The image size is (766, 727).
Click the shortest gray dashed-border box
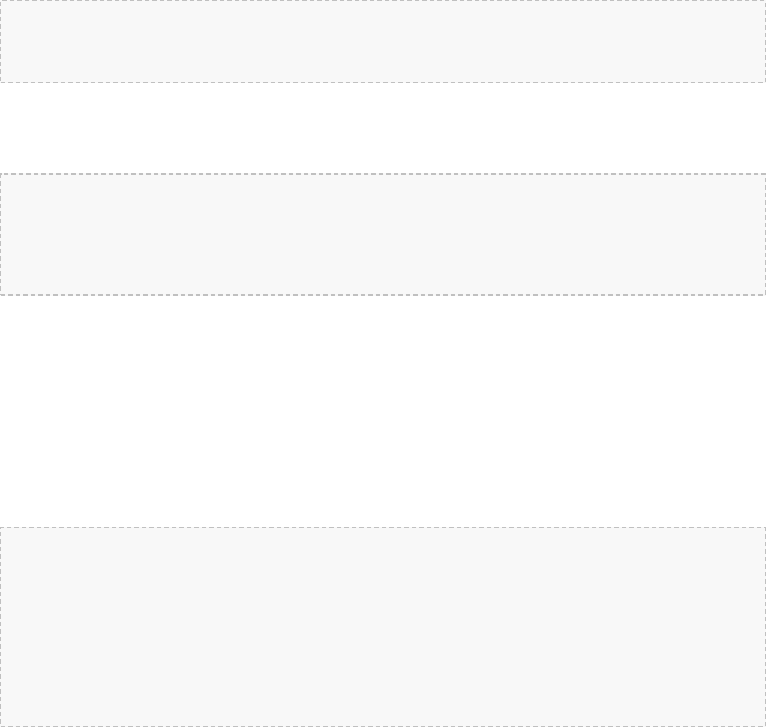click(x=383, y=41)
